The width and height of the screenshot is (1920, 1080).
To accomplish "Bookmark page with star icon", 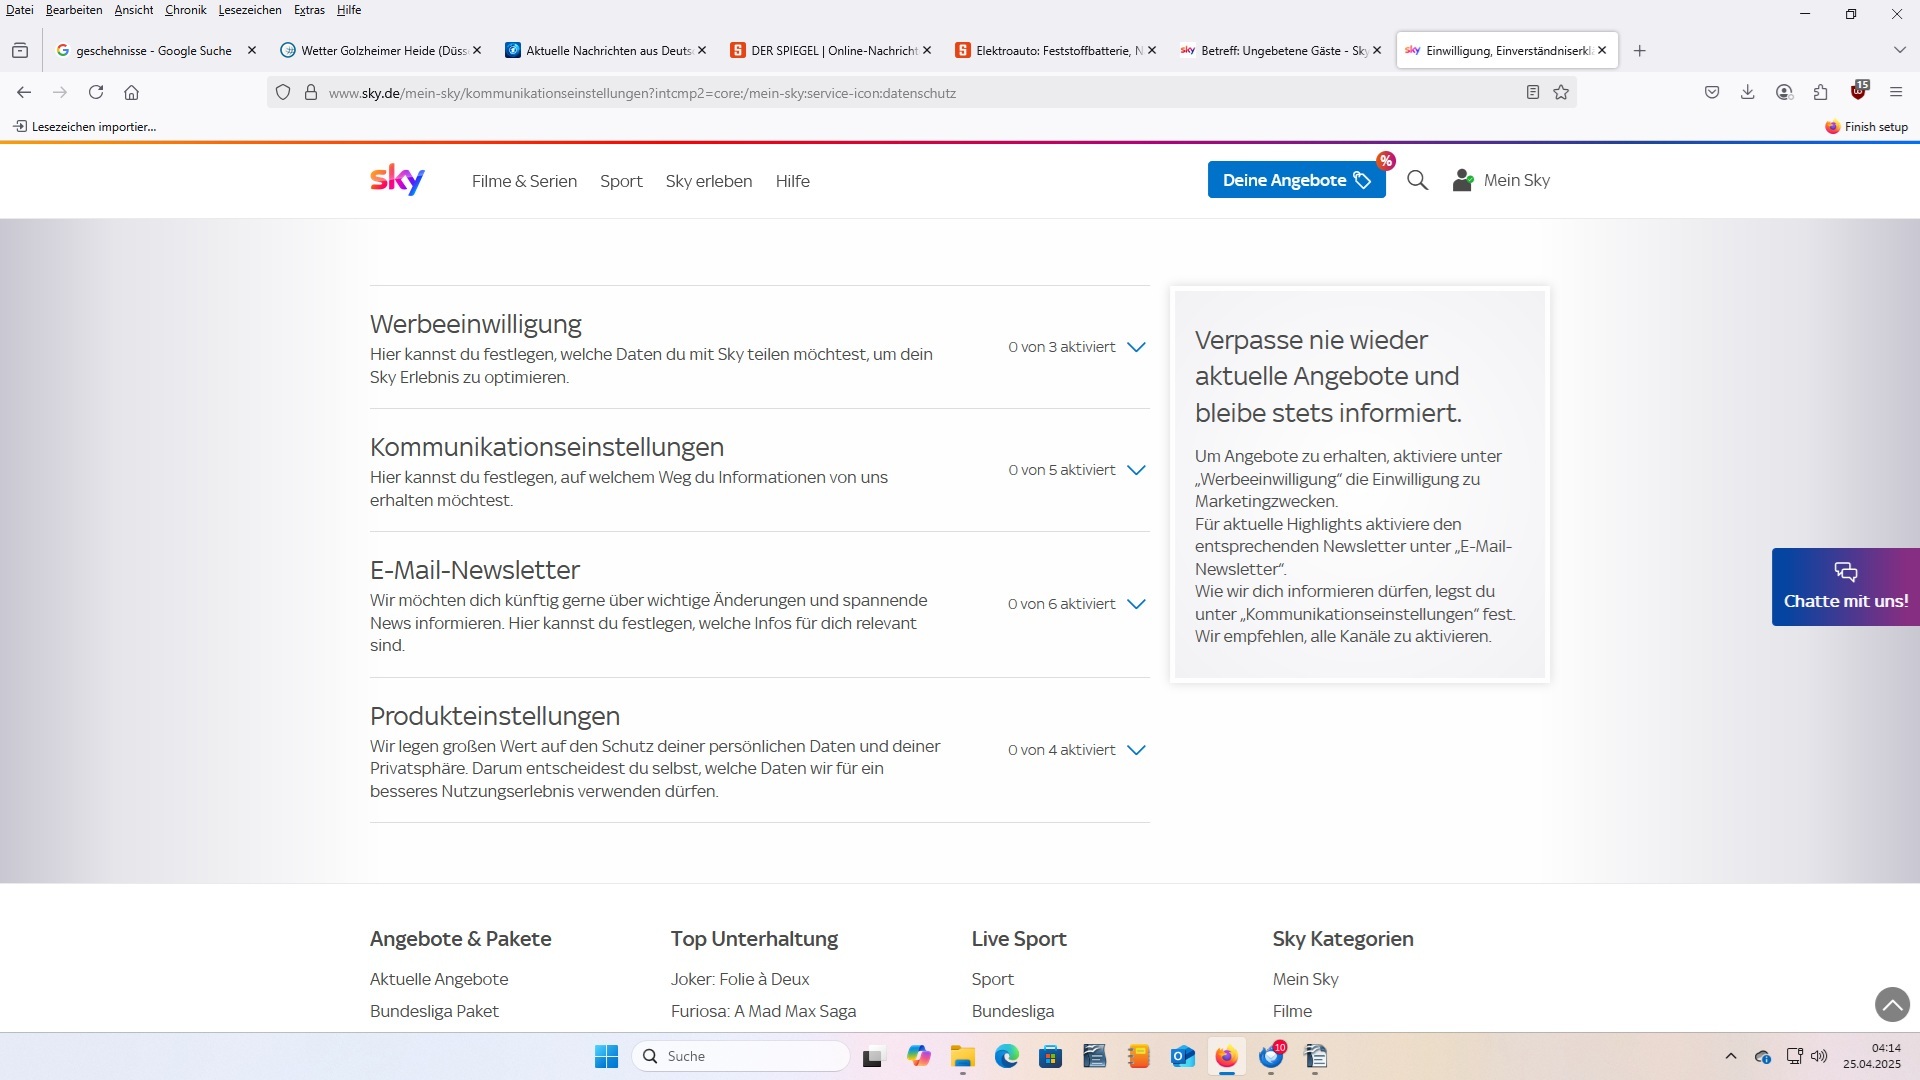I will [x=1561, y=93].
